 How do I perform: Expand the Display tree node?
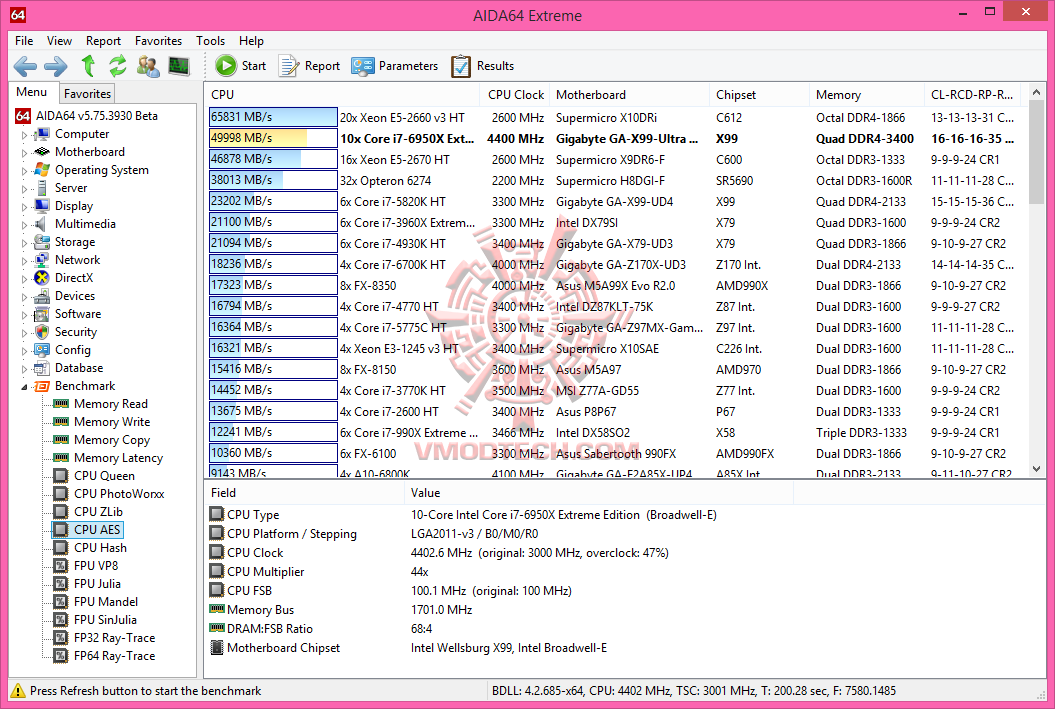[x=25, y=207]
